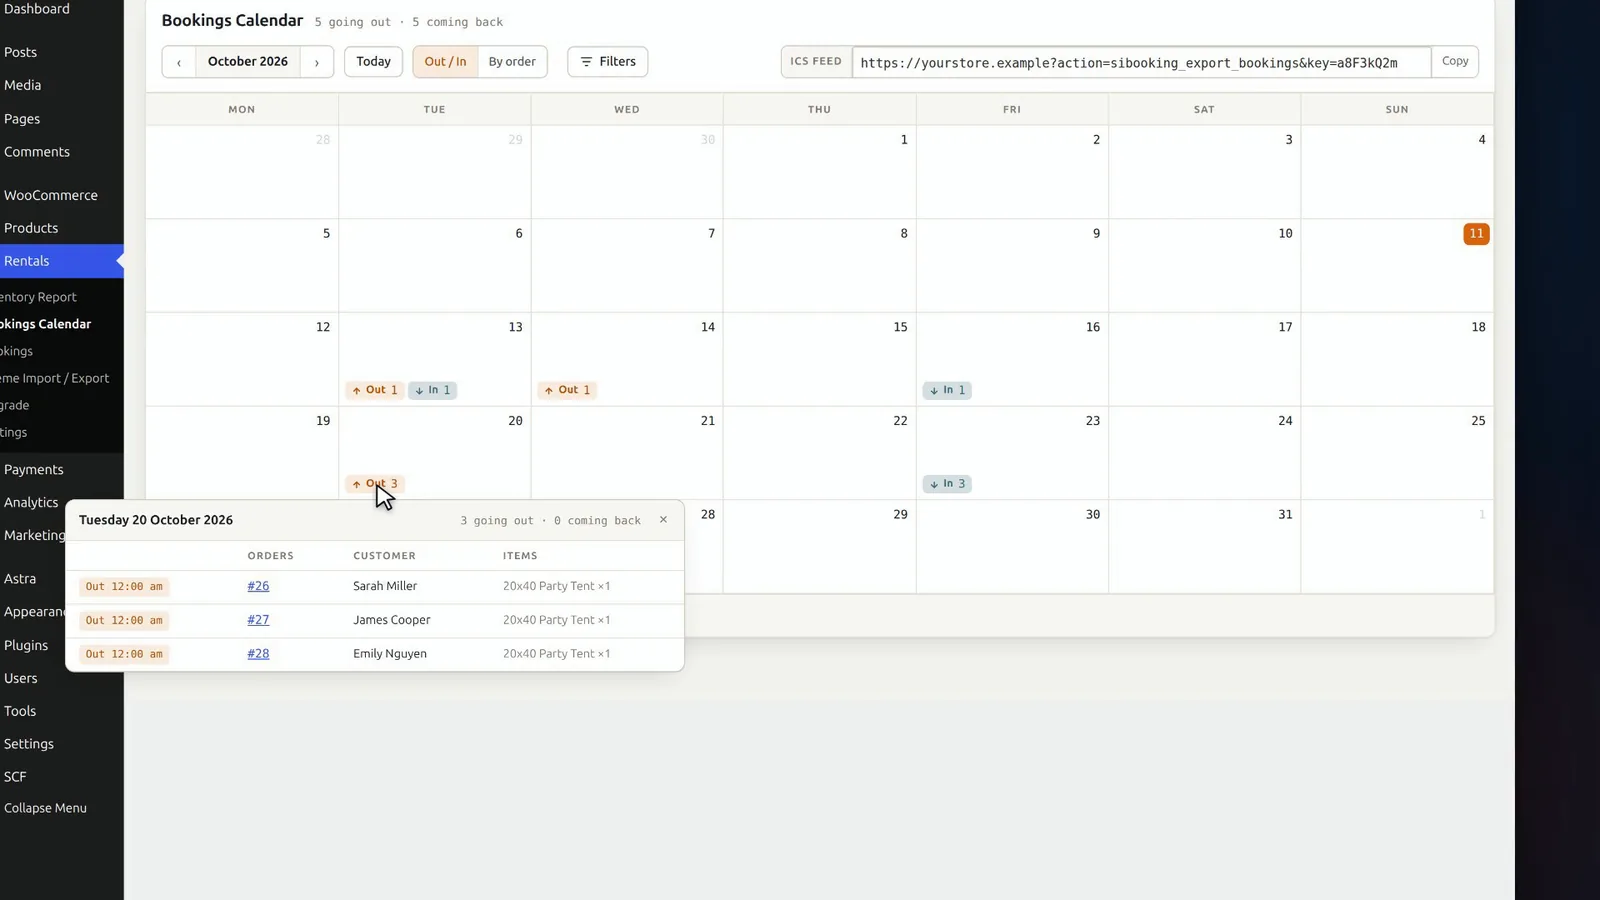1600x900 pixels.
Task: Open Users in the sidebar
Action: pos(21,678)
